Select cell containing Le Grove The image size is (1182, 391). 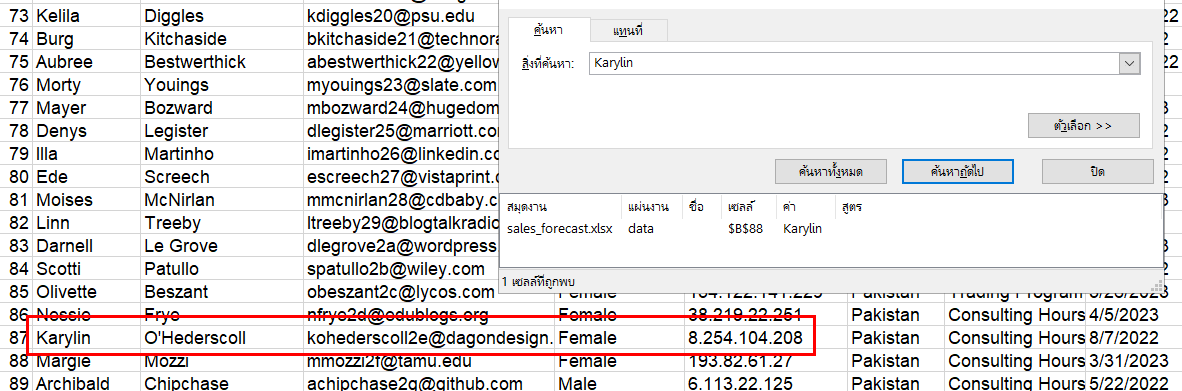point(222,246)
